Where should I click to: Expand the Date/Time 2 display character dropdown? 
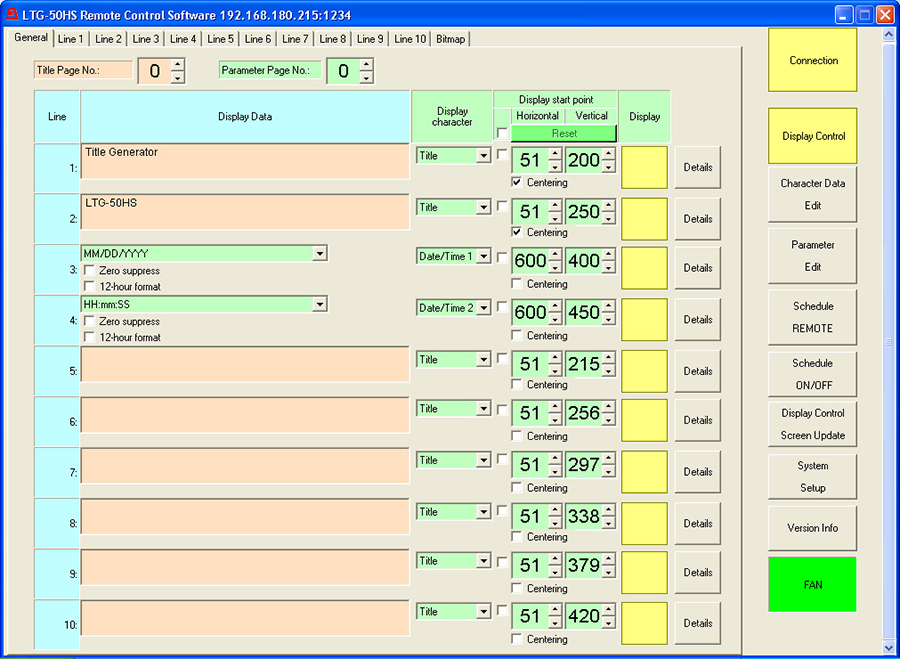click(484, 309)
